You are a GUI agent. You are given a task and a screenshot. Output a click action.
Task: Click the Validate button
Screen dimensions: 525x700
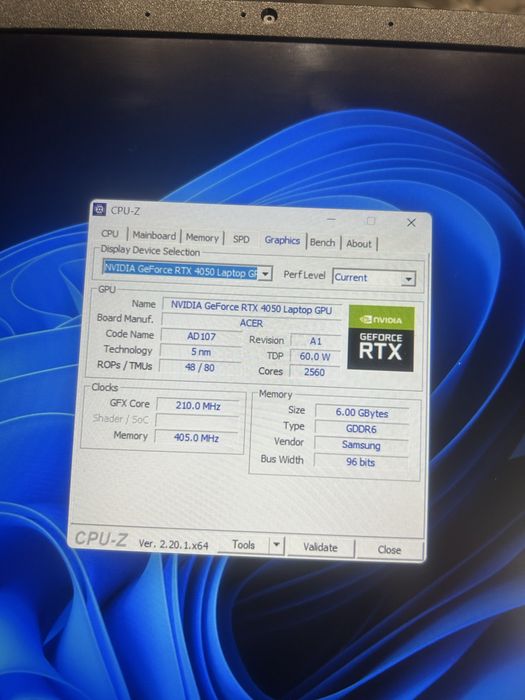point(321,547)
